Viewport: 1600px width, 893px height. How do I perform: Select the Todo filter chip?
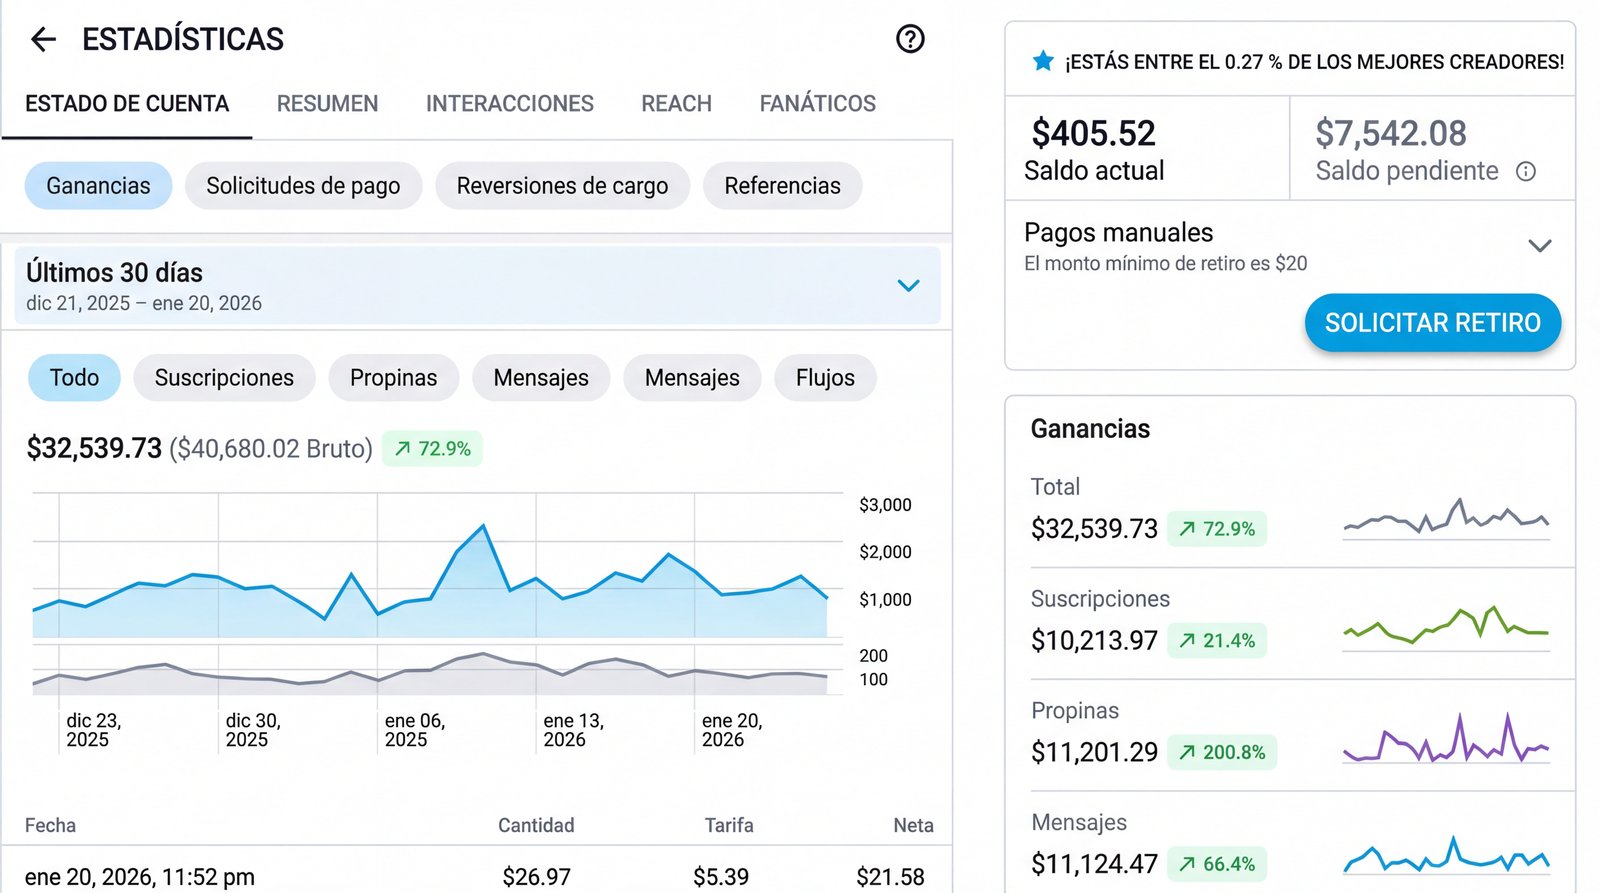tap(74, 378)
